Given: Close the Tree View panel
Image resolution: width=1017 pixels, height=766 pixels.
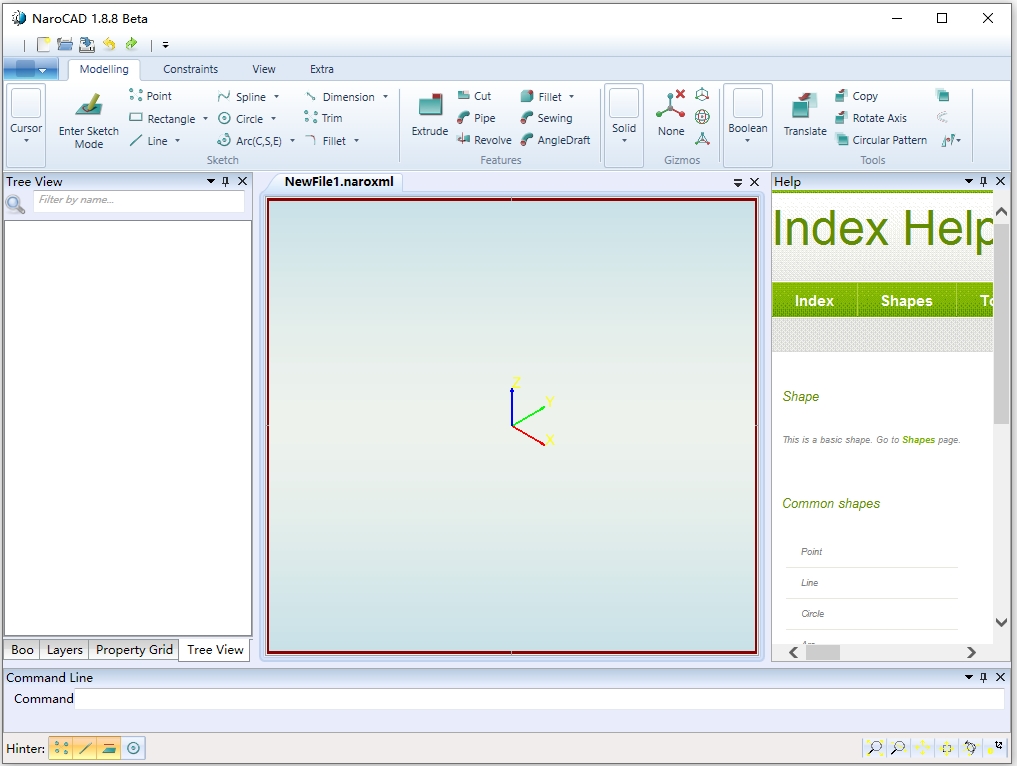Looking at the screenshot, I should (243, 182).
